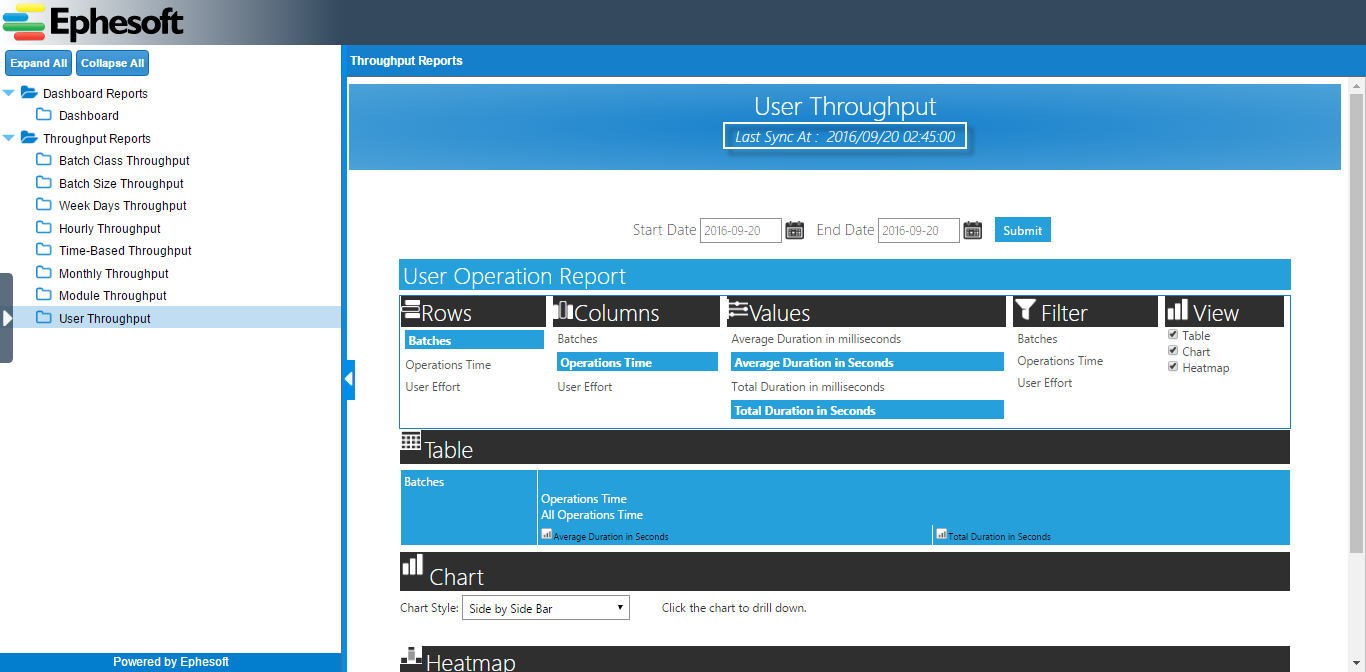Image resolution: width=1366 pixels, height=672 pixels.
Task: Click the Table section grid icon
Action: 411,441
